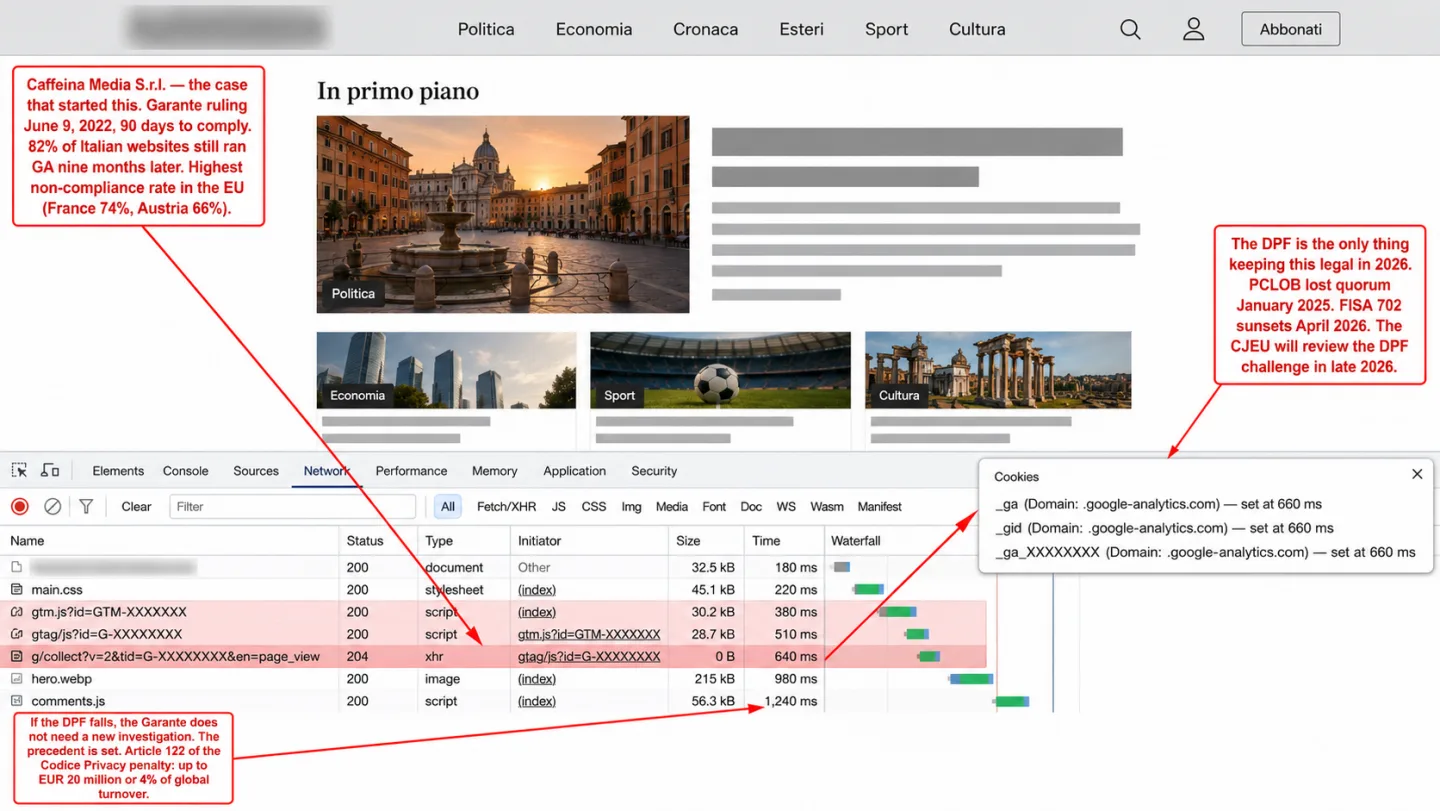This screenshot has width=1440, height=811.
Task: Sort by the Name column header
Action: tap(27, 541)
